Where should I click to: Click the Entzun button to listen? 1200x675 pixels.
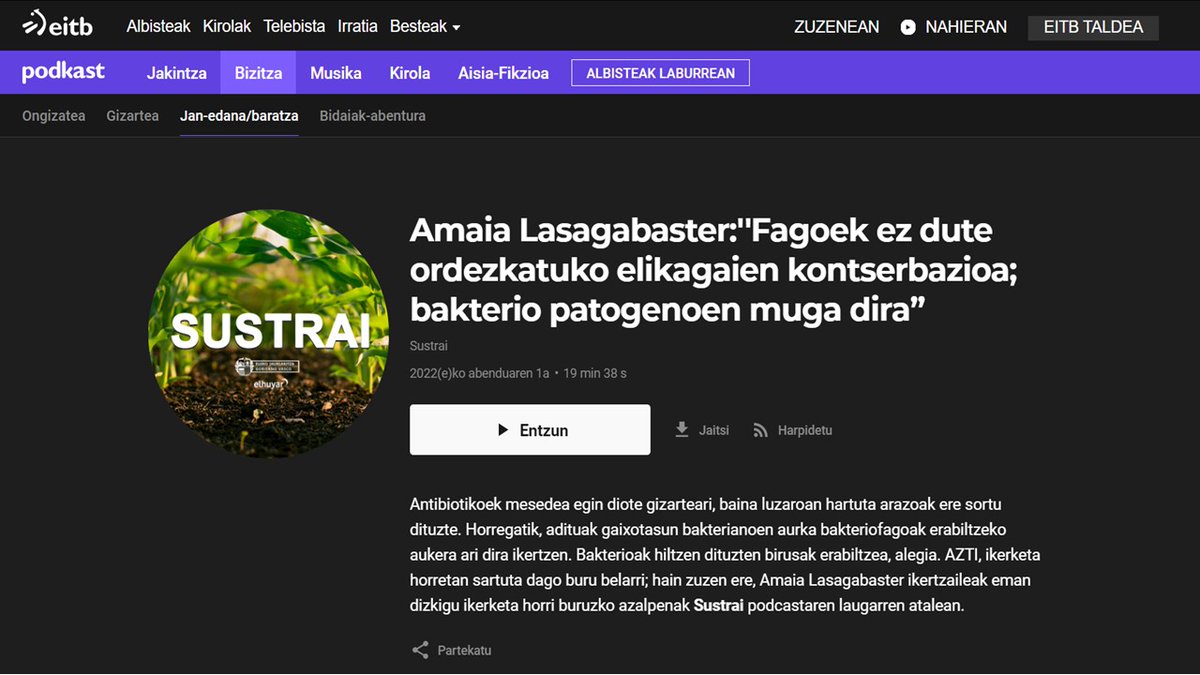pyautogui.click(x=530, y=430)
